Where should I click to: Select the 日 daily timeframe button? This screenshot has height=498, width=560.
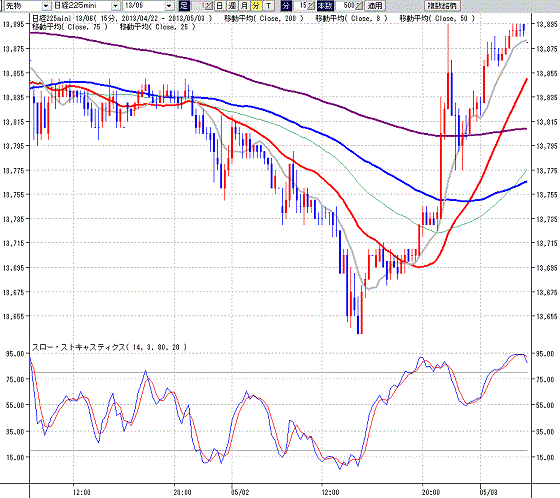[x=220, y=6]
